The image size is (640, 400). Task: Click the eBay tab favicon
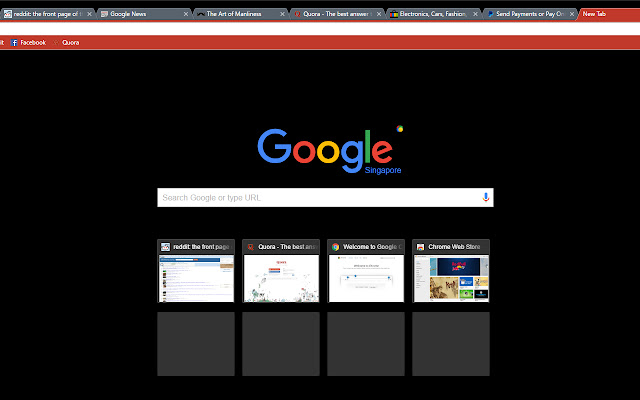[393, 14]
